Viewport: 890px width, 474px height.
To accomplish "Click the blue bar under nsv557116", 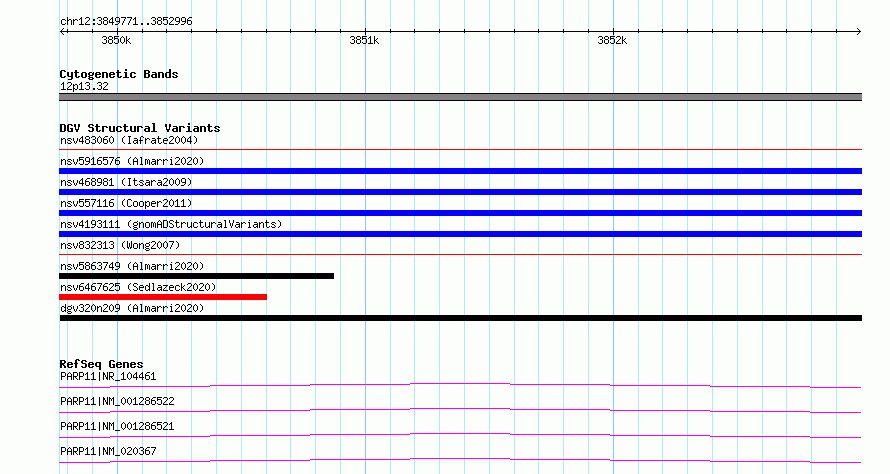I will point(460,213).
